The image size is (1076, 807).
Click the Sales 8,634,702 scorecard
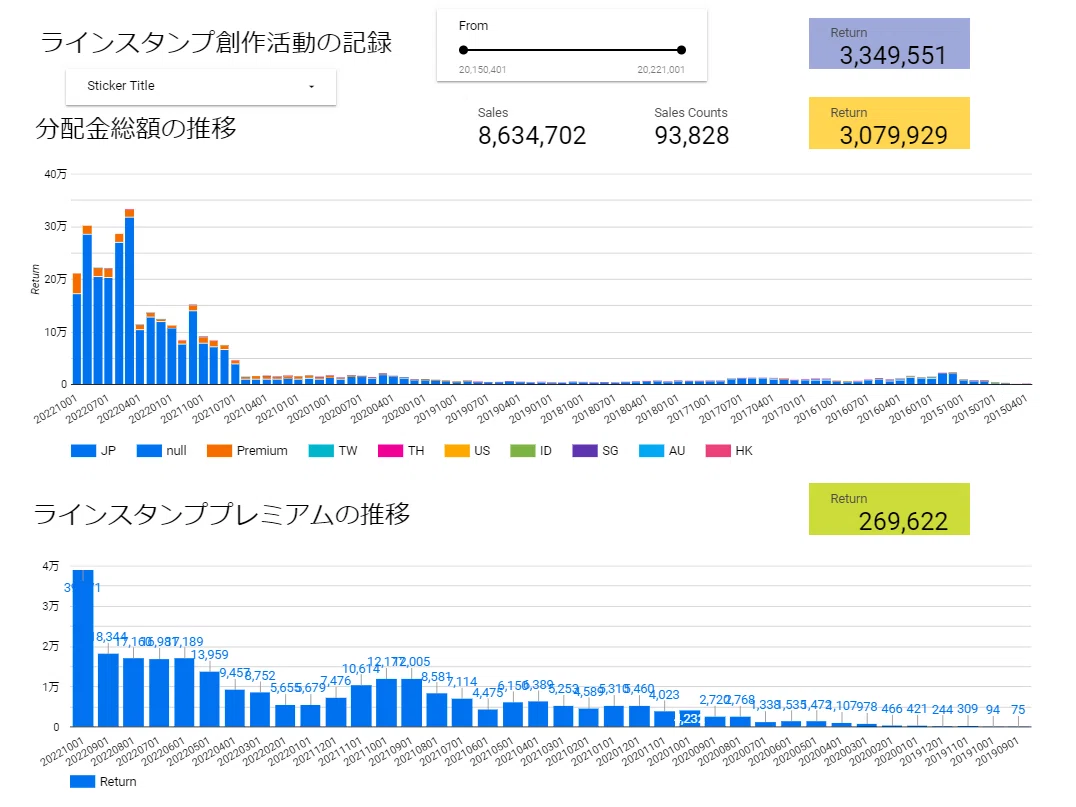pyautogui.click(x=532, y=127)
